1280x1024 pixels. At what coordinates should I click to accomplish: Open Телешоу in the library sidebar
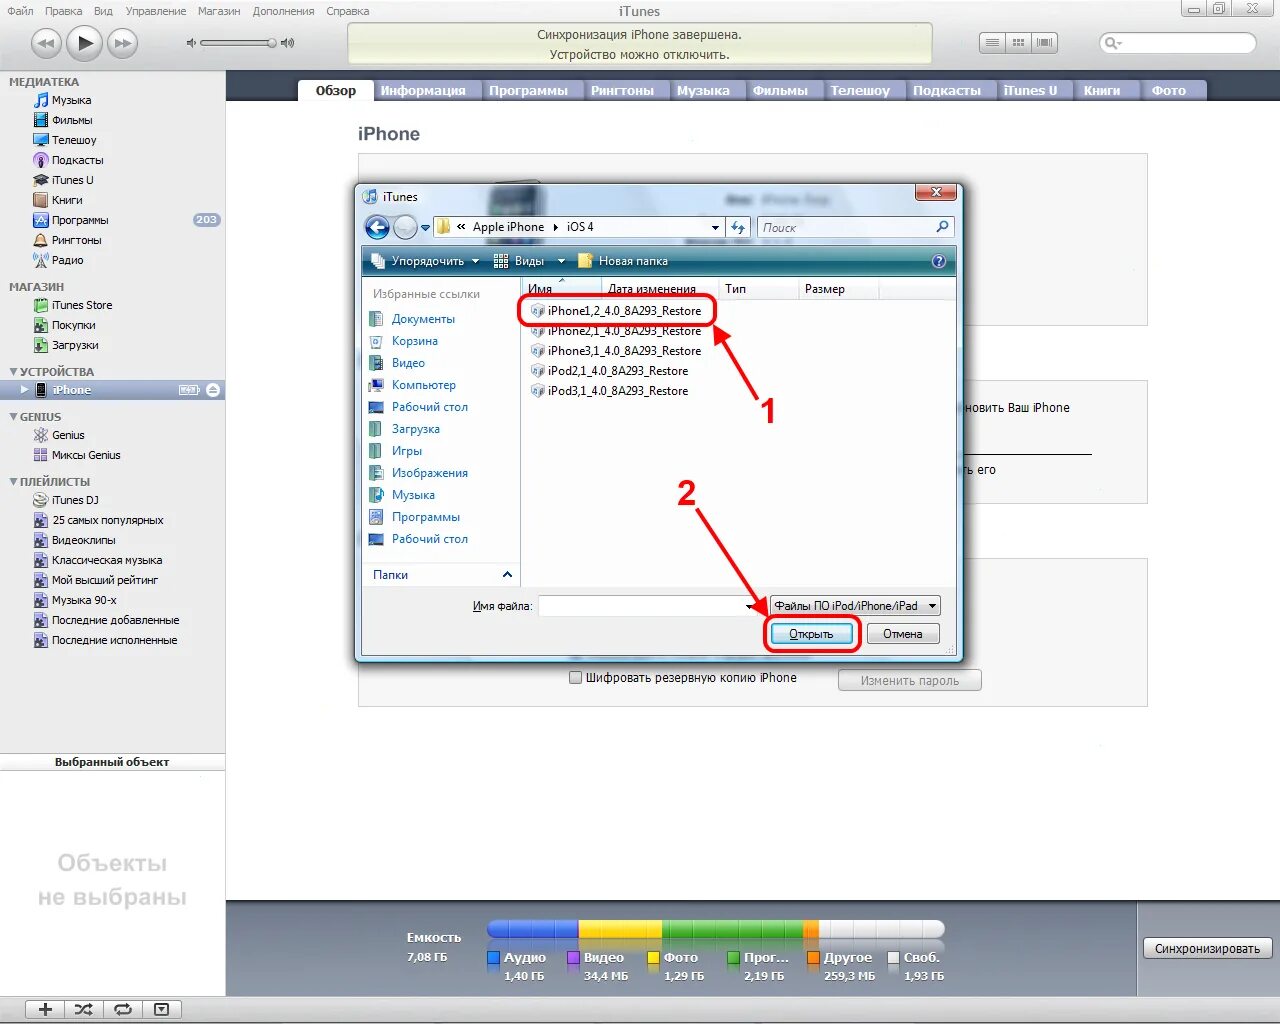coord(74,140)
